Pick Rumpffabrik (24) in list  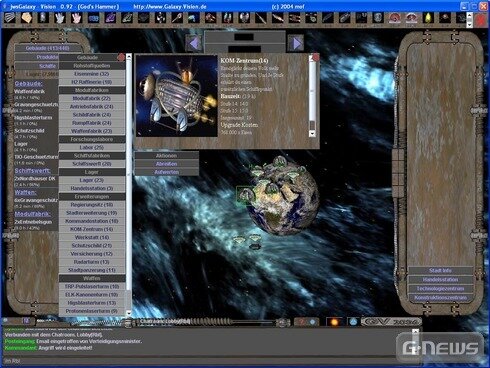pos(92,123)
